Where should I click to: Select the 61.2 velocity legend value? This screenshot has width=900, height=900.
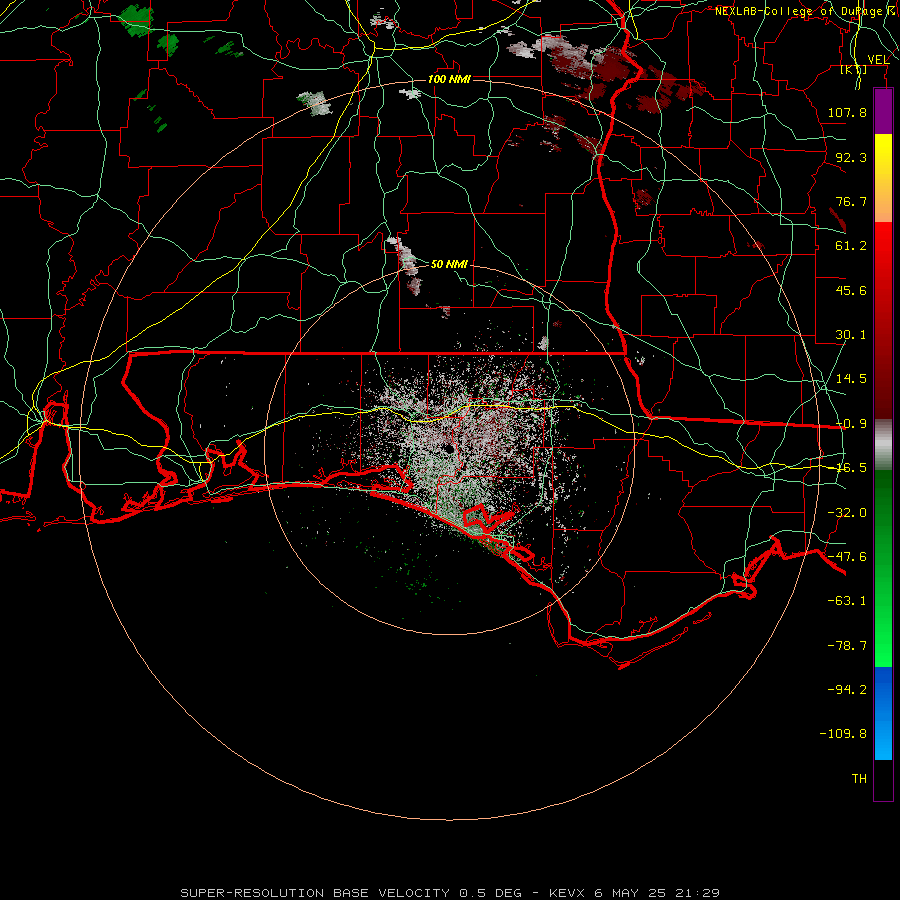851,246
